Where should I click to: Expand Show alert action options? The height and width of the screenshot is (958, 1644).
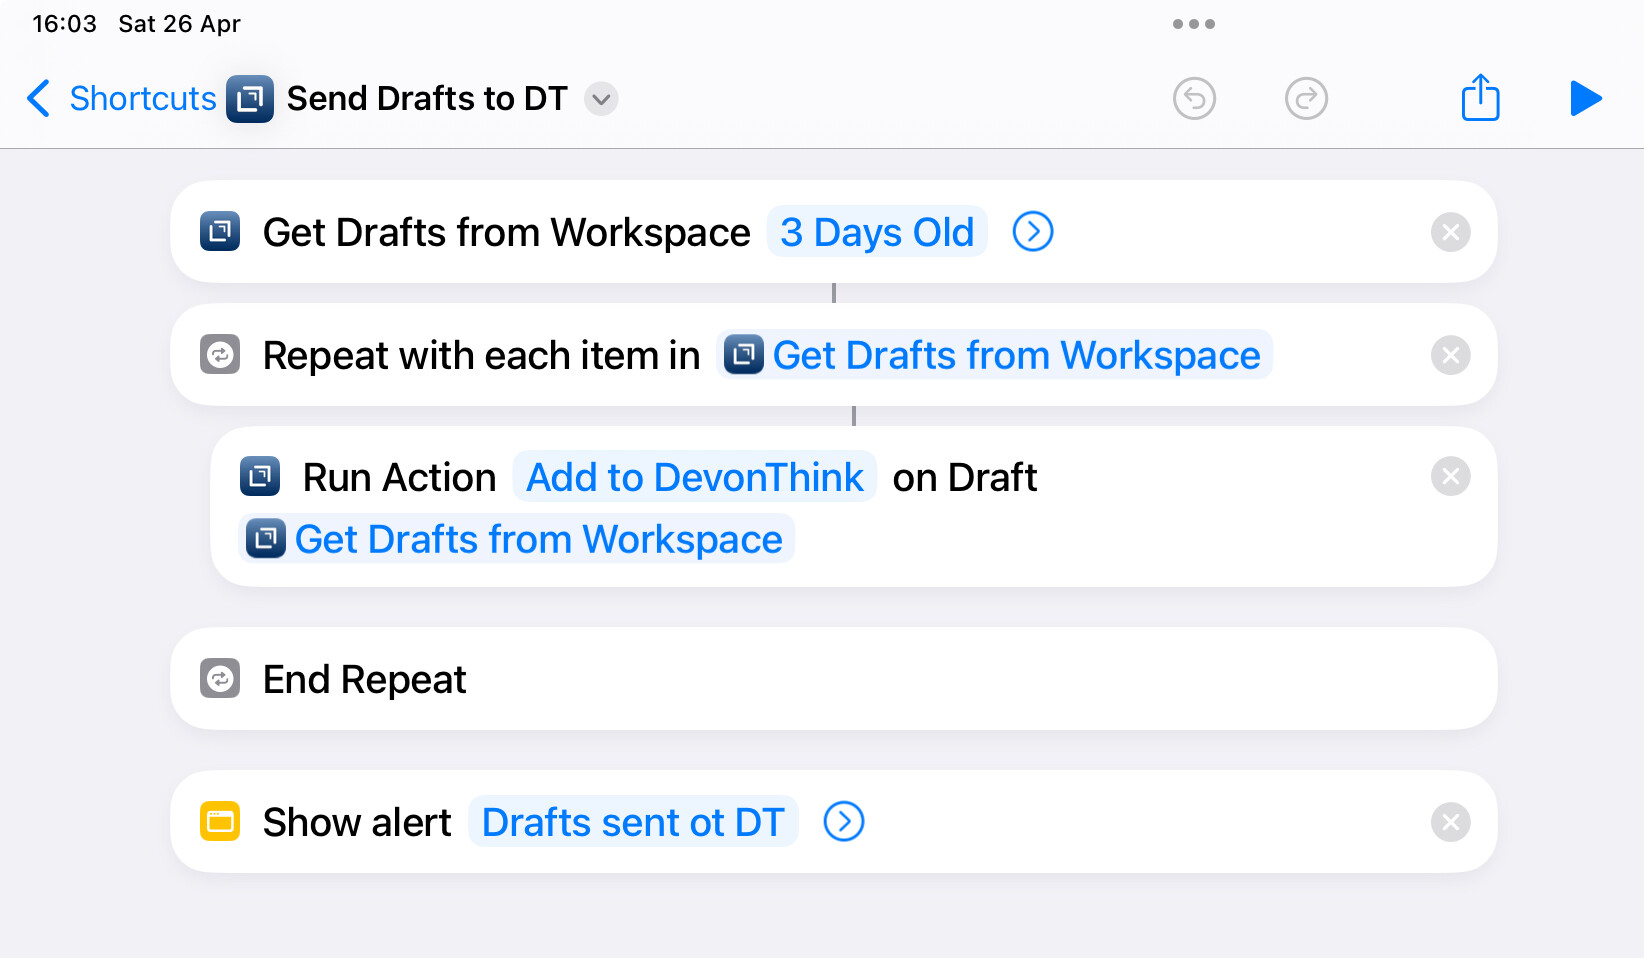[844, 822]
